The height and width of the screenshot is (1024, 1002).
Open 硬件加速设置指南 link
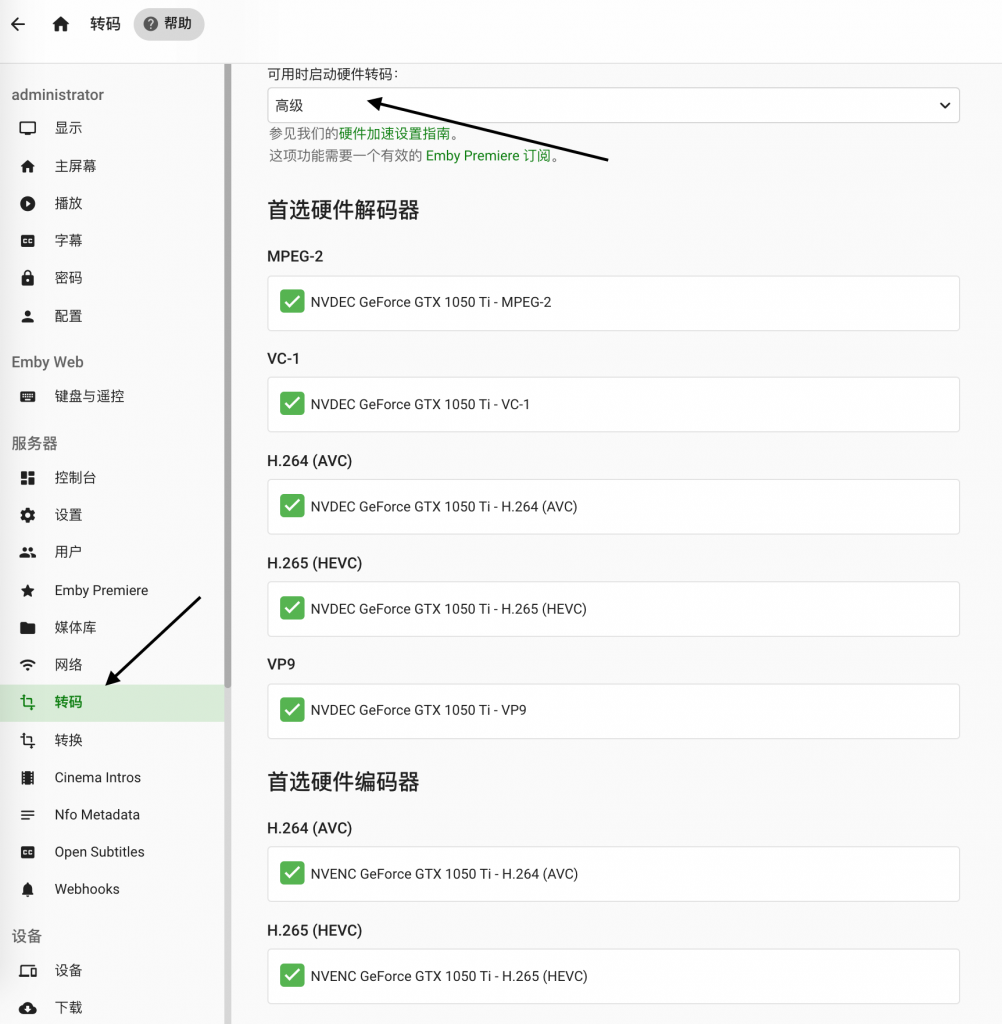click(x=394, y=133)
